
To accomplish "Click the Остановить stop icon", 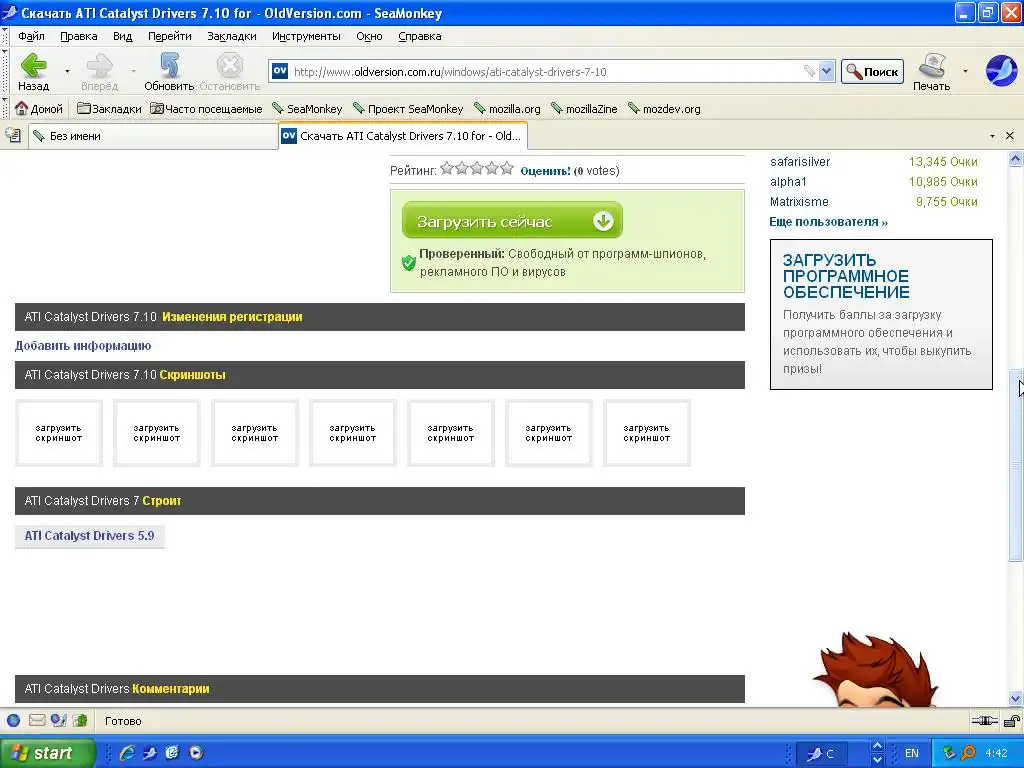I will 229,71.
